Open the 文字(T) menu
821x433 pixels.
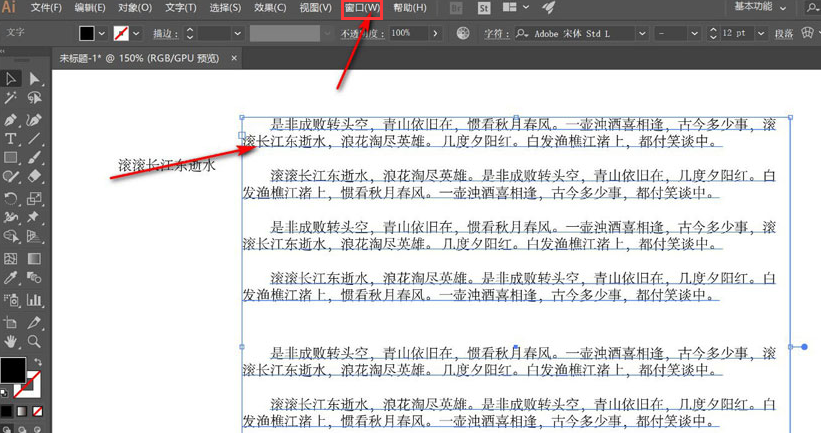(x=180, y=8)
